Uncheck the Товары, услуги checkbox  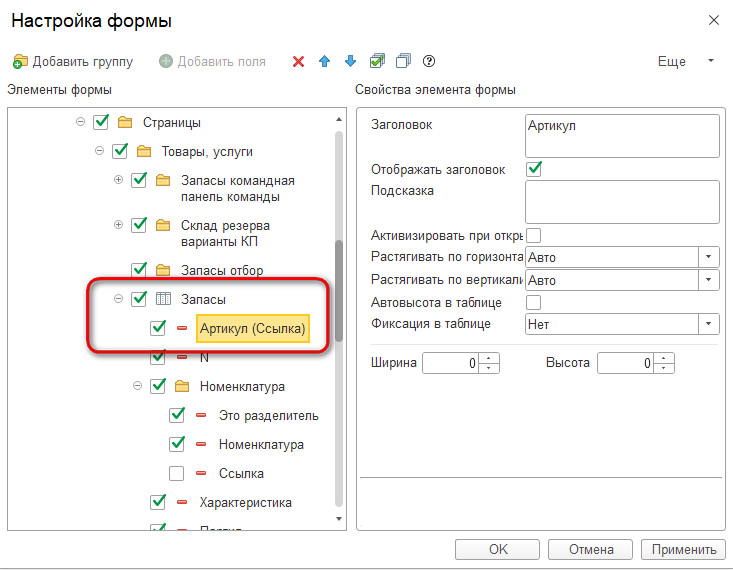tap(120, 151)
